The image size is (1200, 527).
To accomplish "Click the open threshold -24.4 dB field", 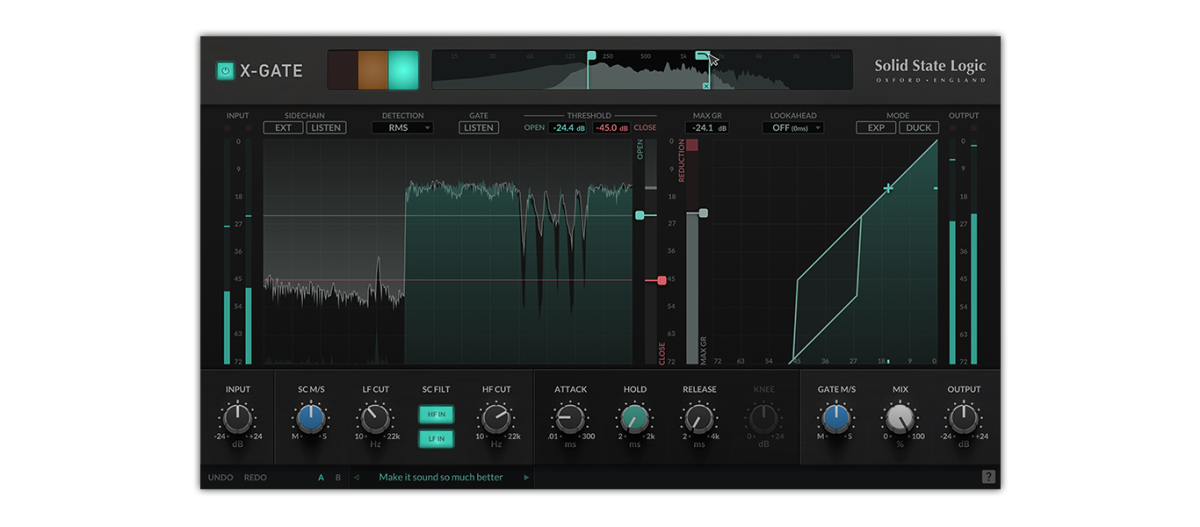I will (x=568, y=128).
